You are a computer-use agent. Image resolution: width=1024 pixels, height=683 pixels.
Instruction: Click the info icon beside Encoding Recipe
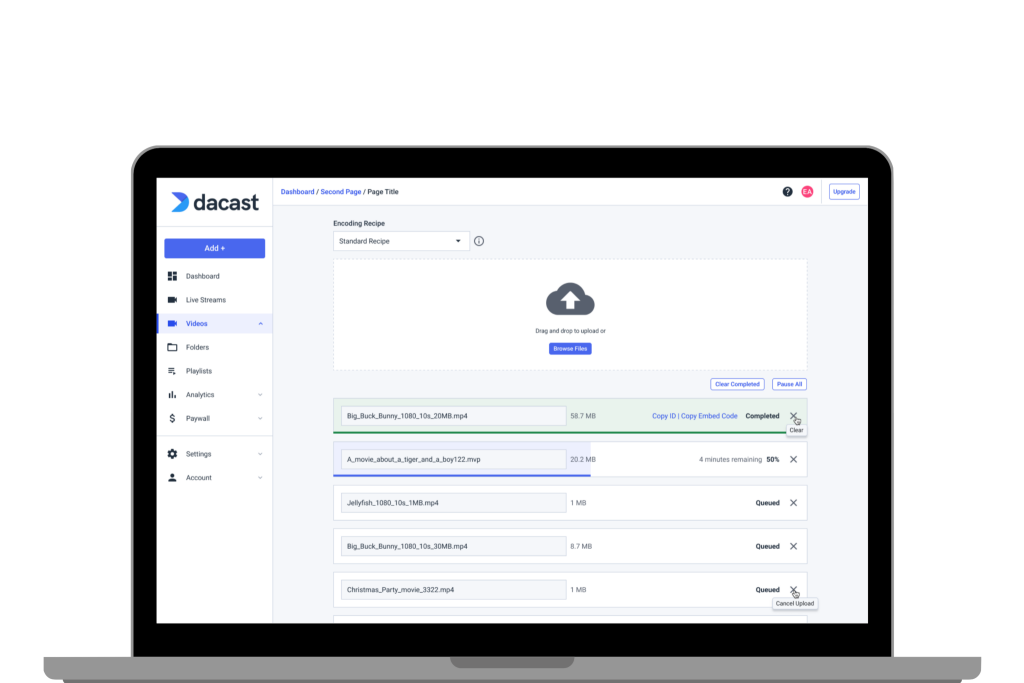(479, 241)
